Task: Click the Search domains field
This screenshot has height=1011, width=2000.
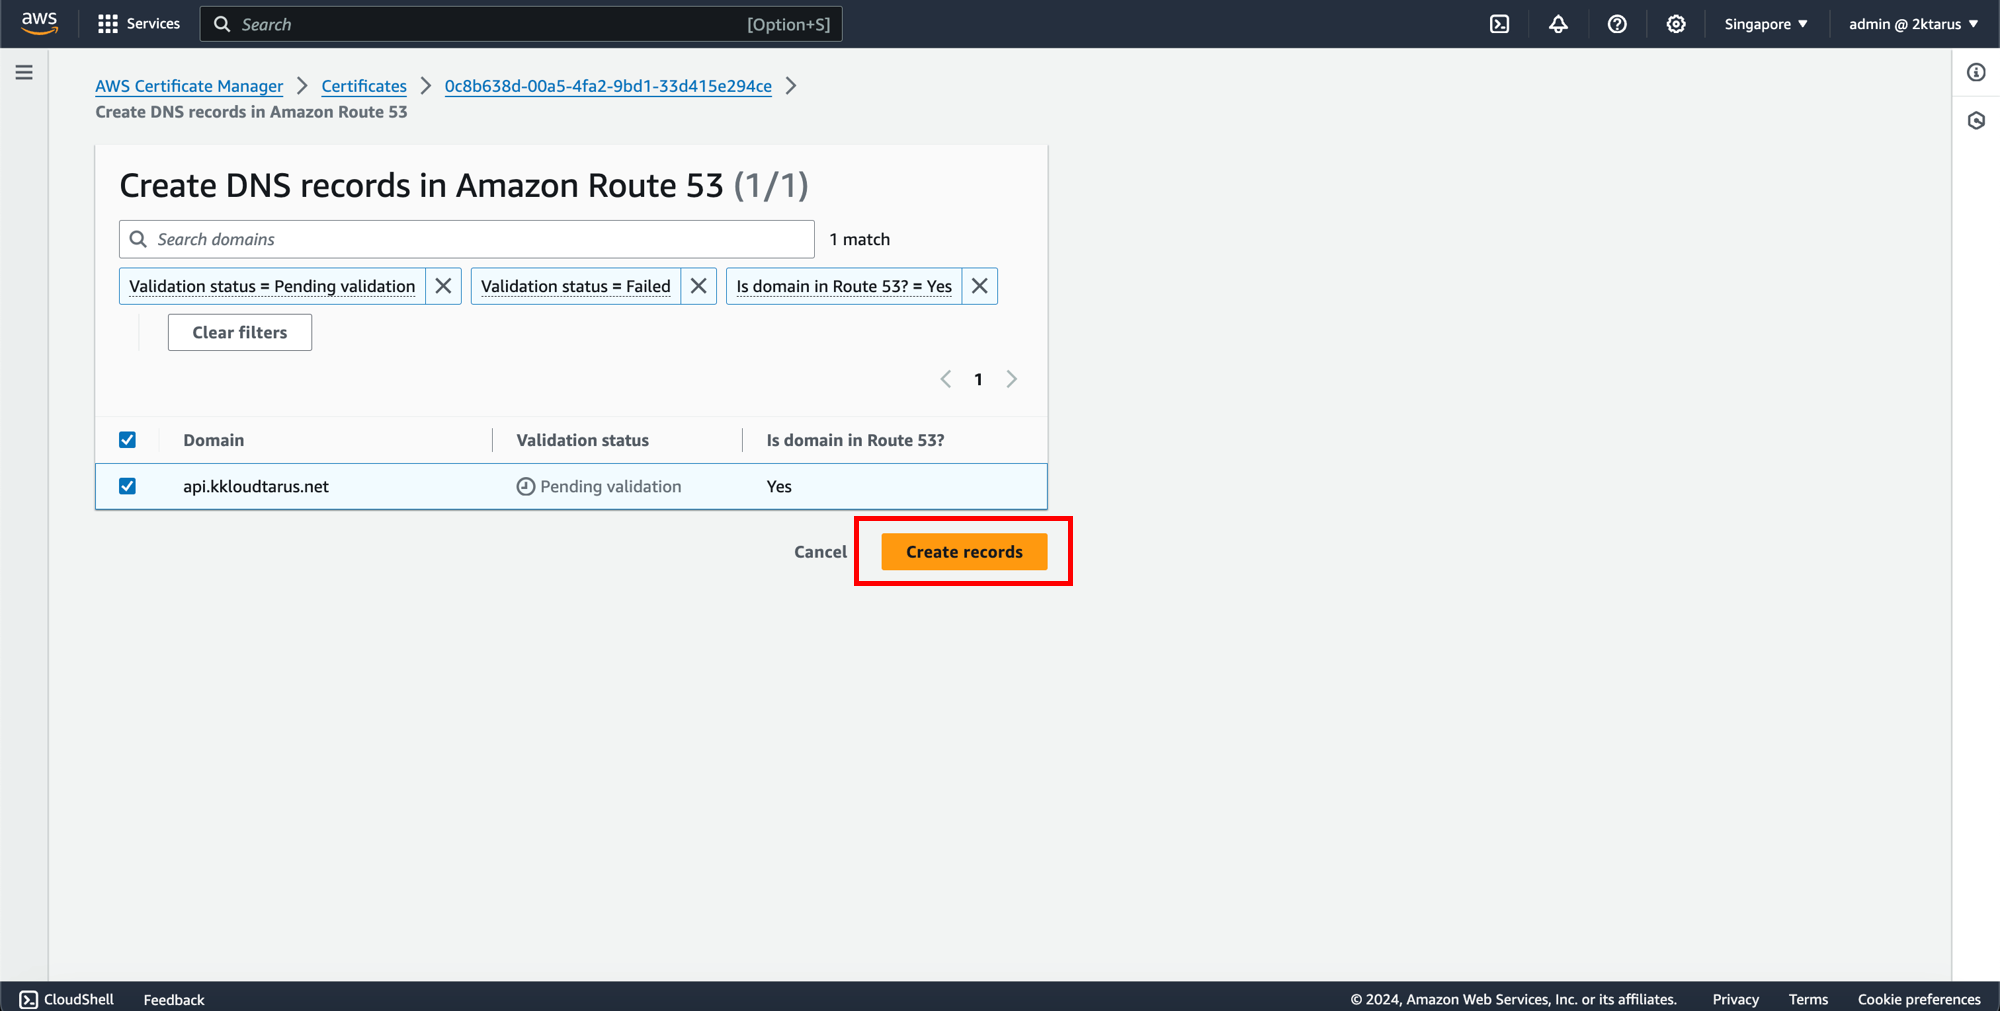Action: 467,239
